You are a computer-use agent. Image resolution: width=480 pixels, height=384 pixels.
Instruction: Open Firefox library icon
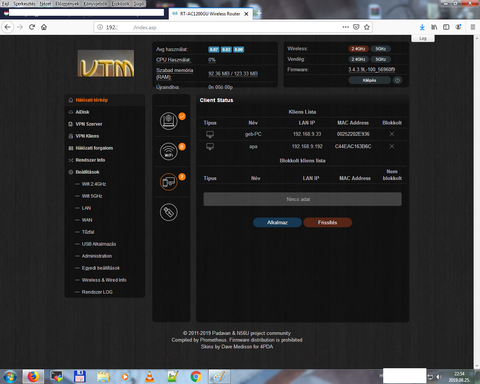coord(434,27)
